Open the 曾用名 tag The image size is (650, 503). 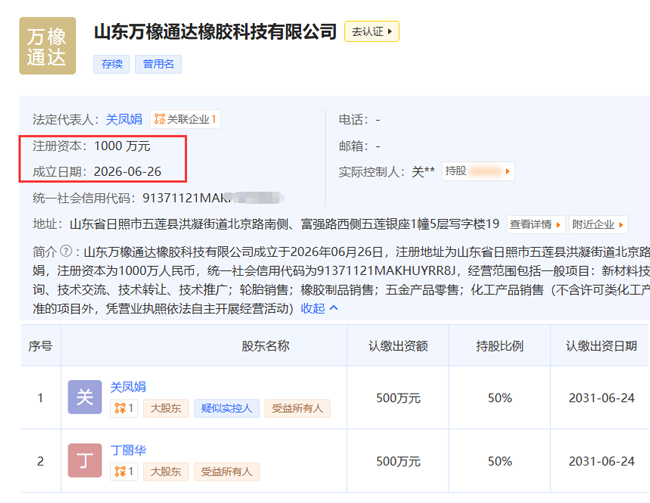[158, 64]
